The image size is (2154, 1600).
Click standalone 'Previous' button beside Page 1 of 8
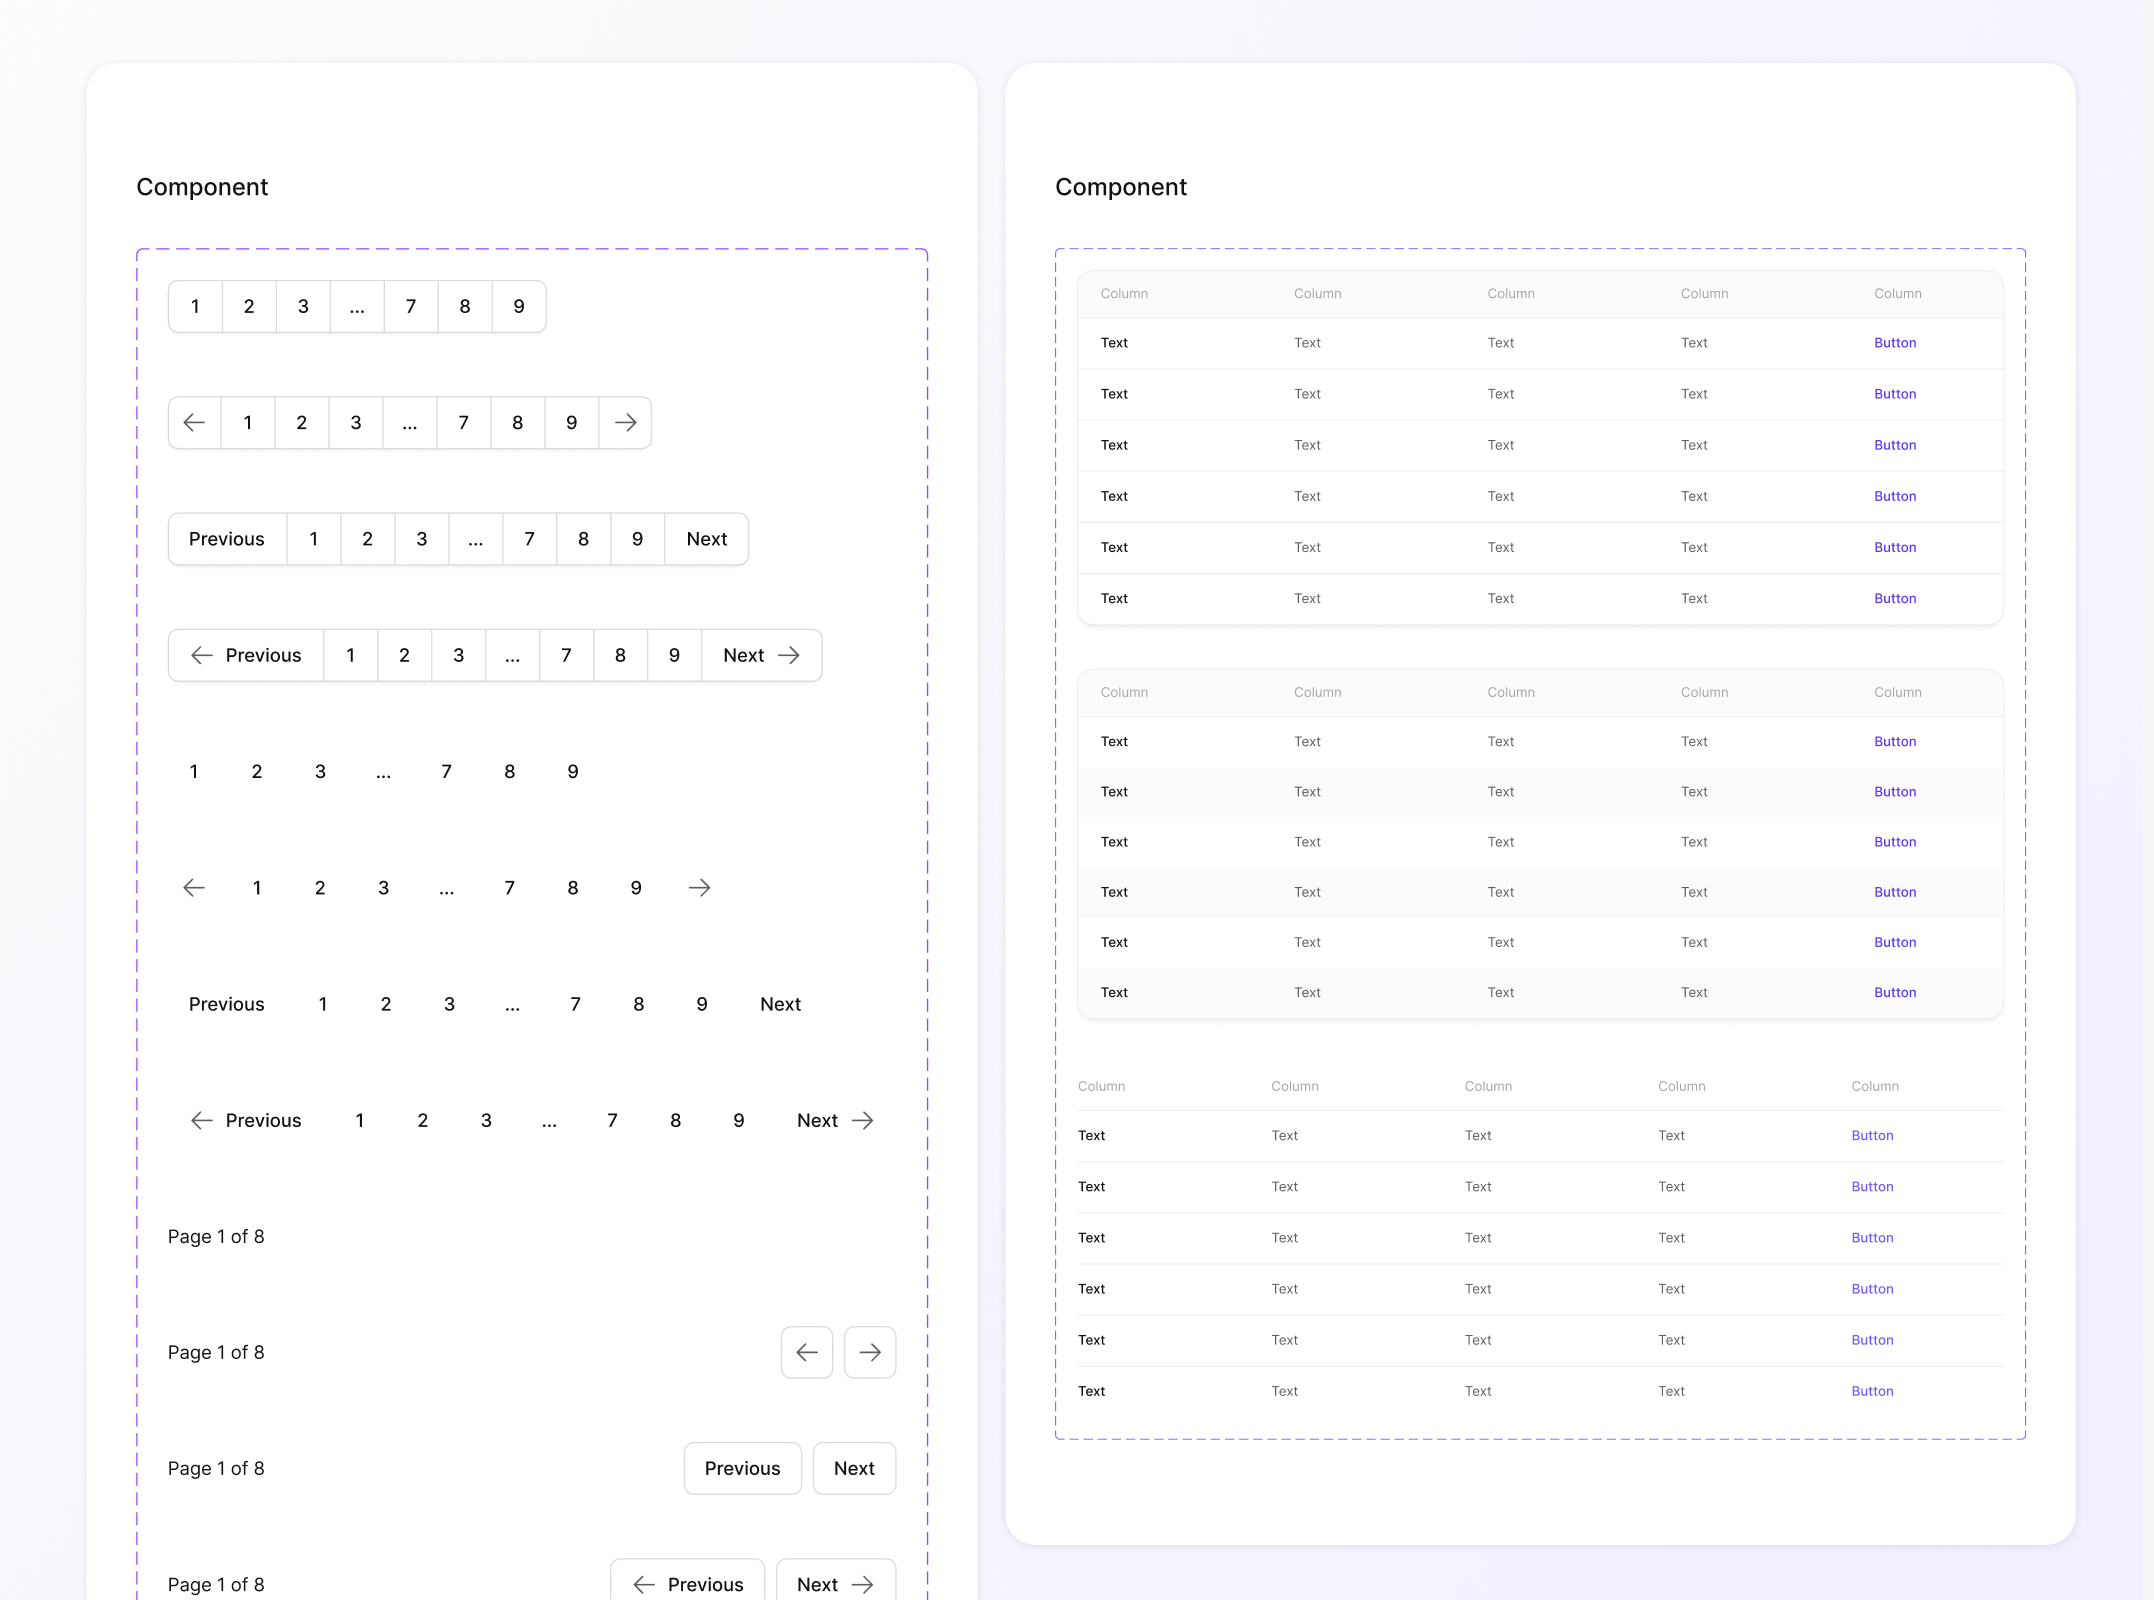point(742,1469)
